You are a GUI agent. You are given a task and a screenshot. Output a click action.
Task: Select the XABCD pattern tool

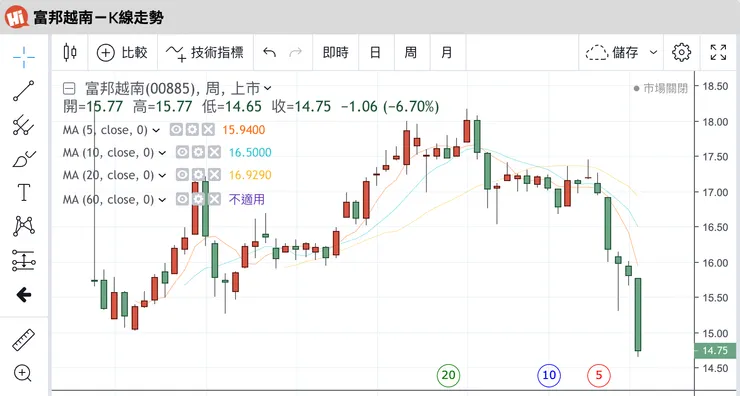[x=24, y=226]
